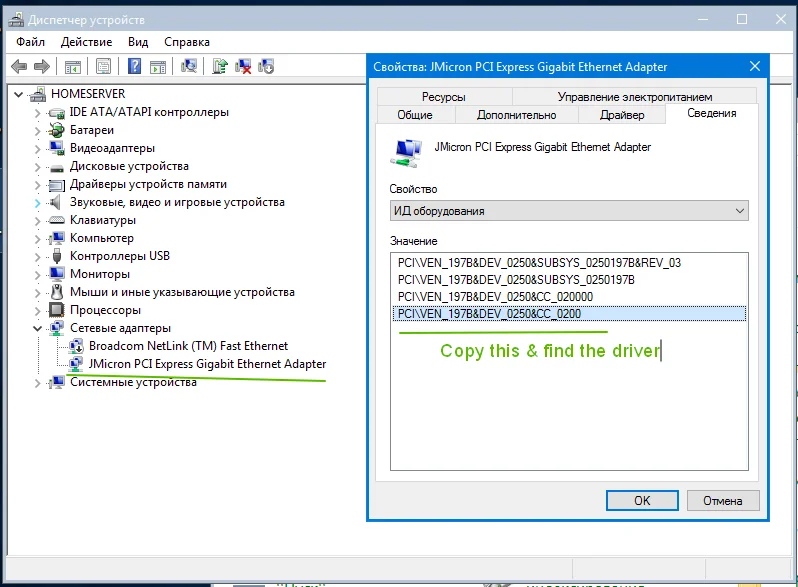Click the Update driver toolbar icon
798x587 pixels.
coord(220,66)
